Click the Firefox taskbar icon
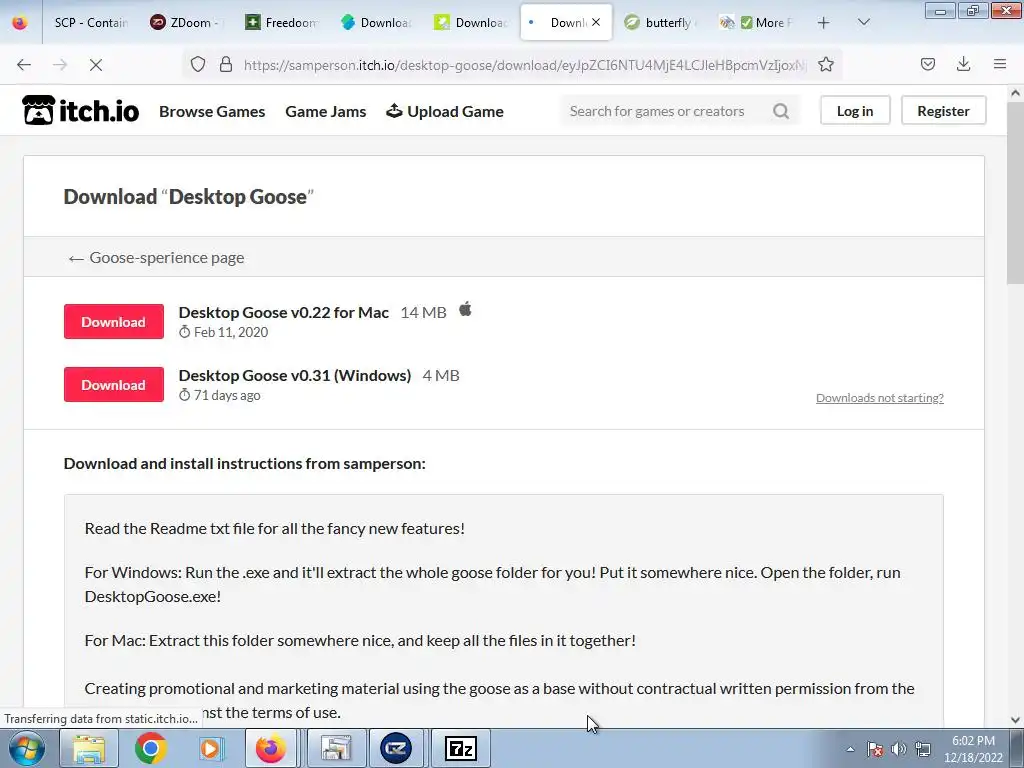 270,748
